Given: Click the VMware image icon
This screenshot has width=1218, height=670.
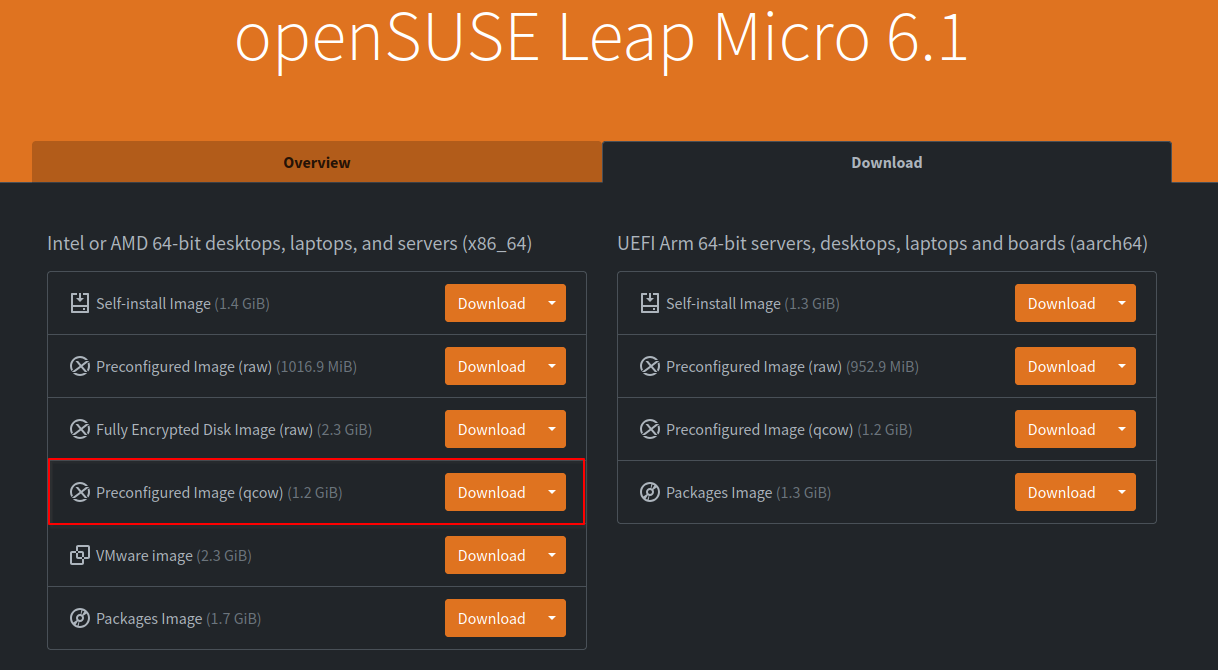Looking at the screenshot, I should 80,555.
